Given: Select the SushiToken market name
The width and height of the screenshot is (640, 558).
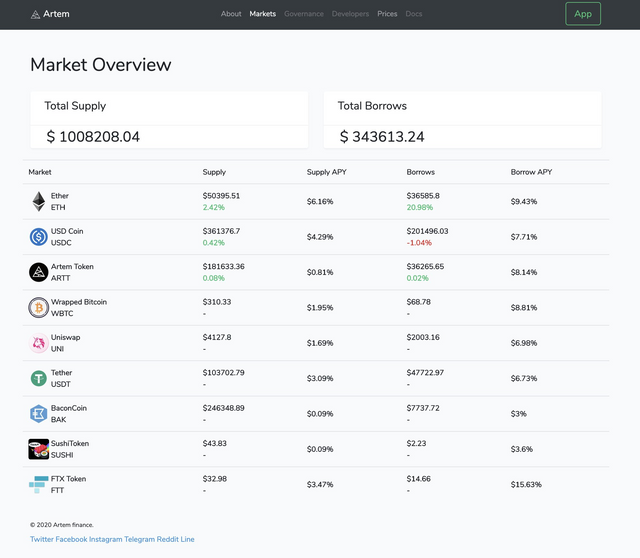Looking at the screenshot, I should [x=70, y=444].
